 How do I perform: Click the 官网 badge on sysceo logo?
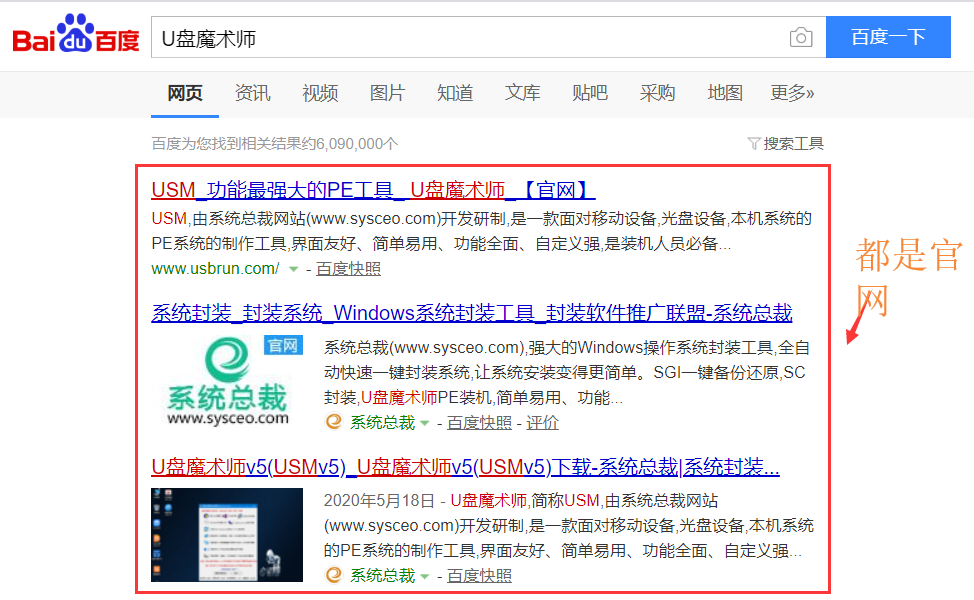(283, 346)
